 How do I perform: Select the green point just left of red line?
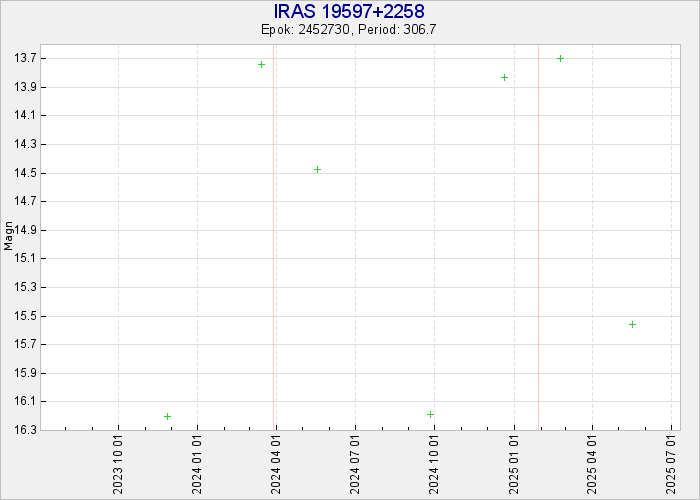[x=504, y=77]
